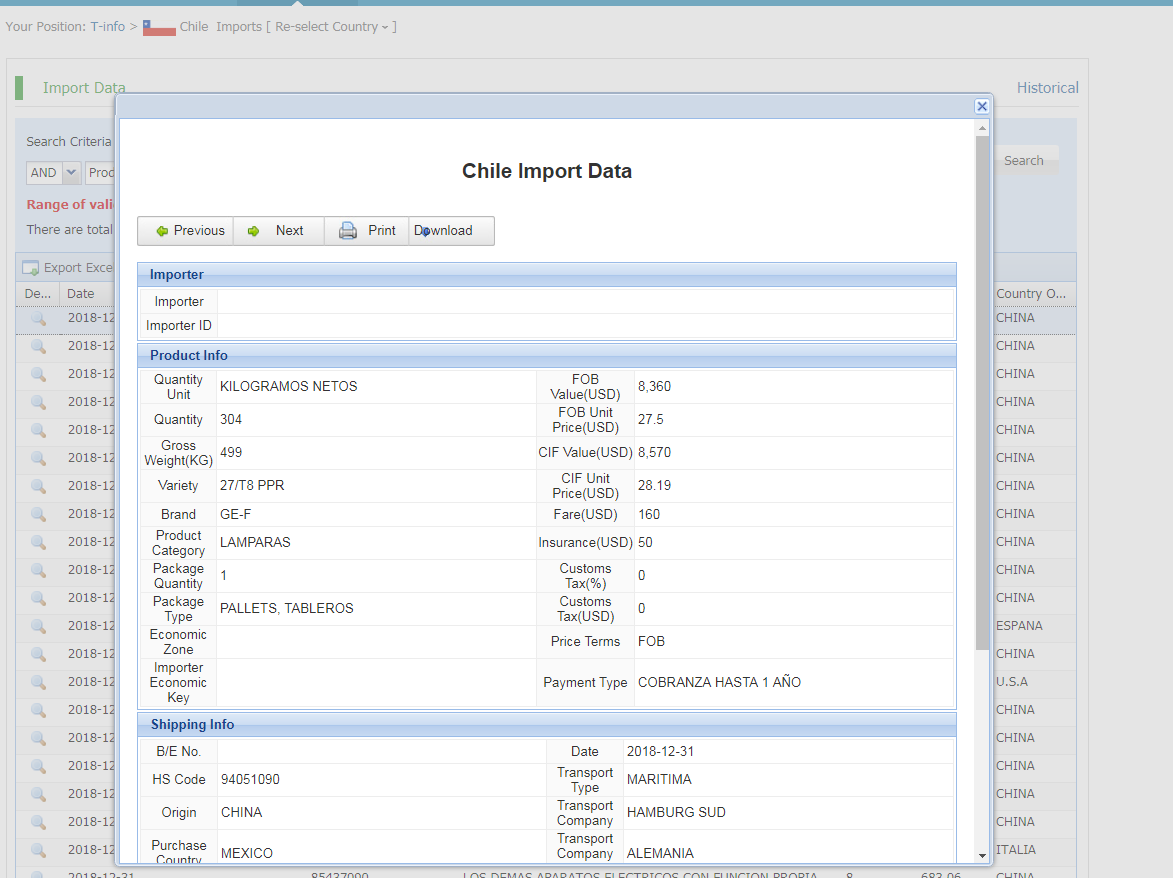Click the Download button
Image resolution: width=1173 pixels, height=878 pixels.
tap(443, 231)
